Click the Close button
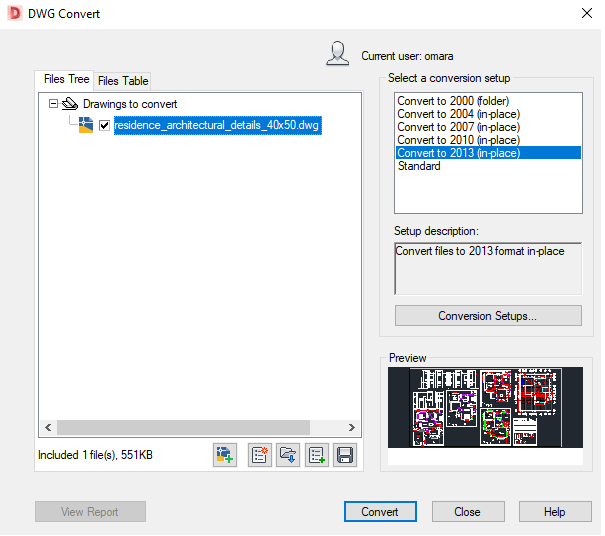Image resolution: width=605 pixels, height=536 pixels. 468,512
